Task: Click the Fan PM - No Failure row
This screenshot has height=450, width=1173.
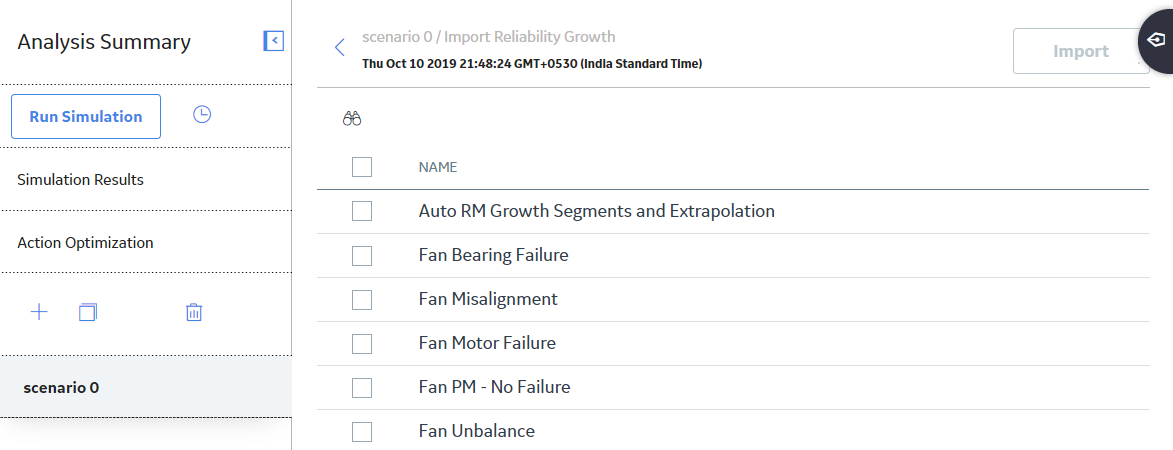Action: [x=733, y=387]
